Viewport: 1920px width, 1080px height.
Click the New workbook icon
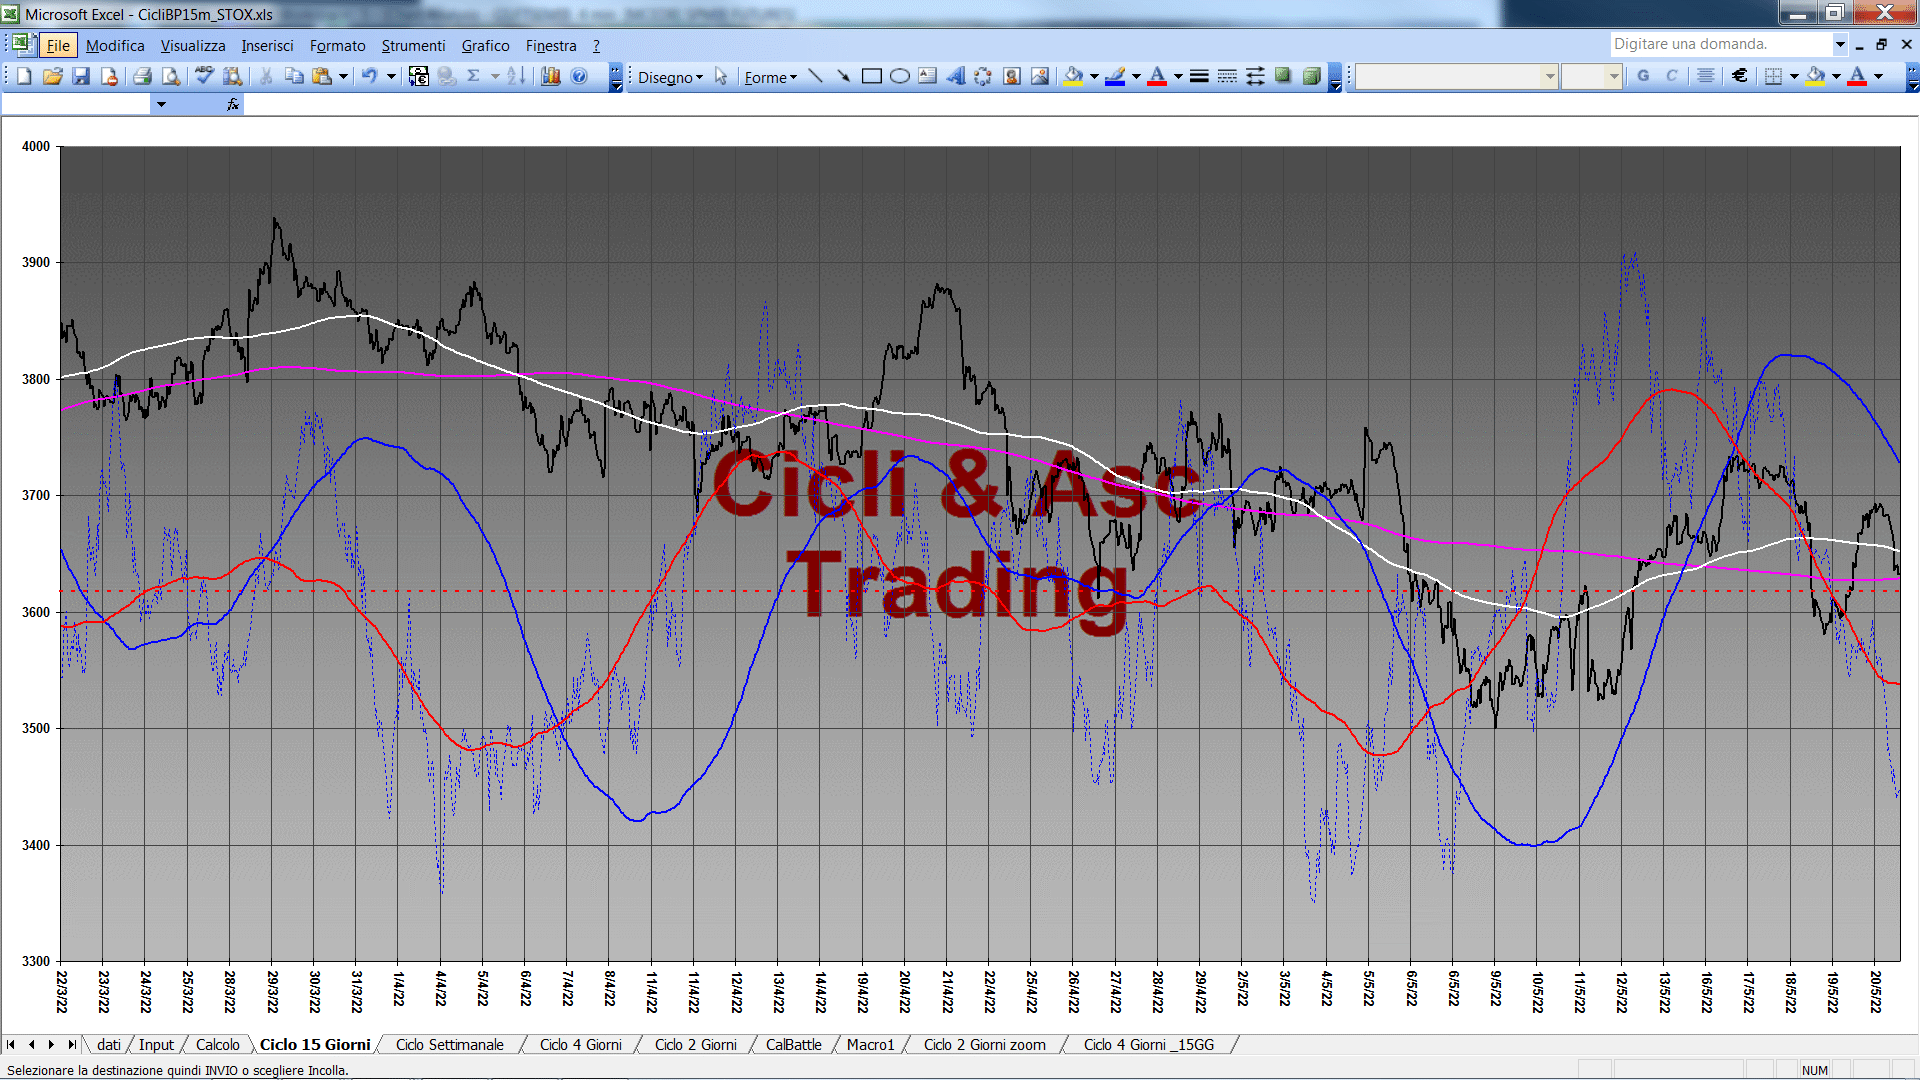pyautogui.click(x=24, y=76)
